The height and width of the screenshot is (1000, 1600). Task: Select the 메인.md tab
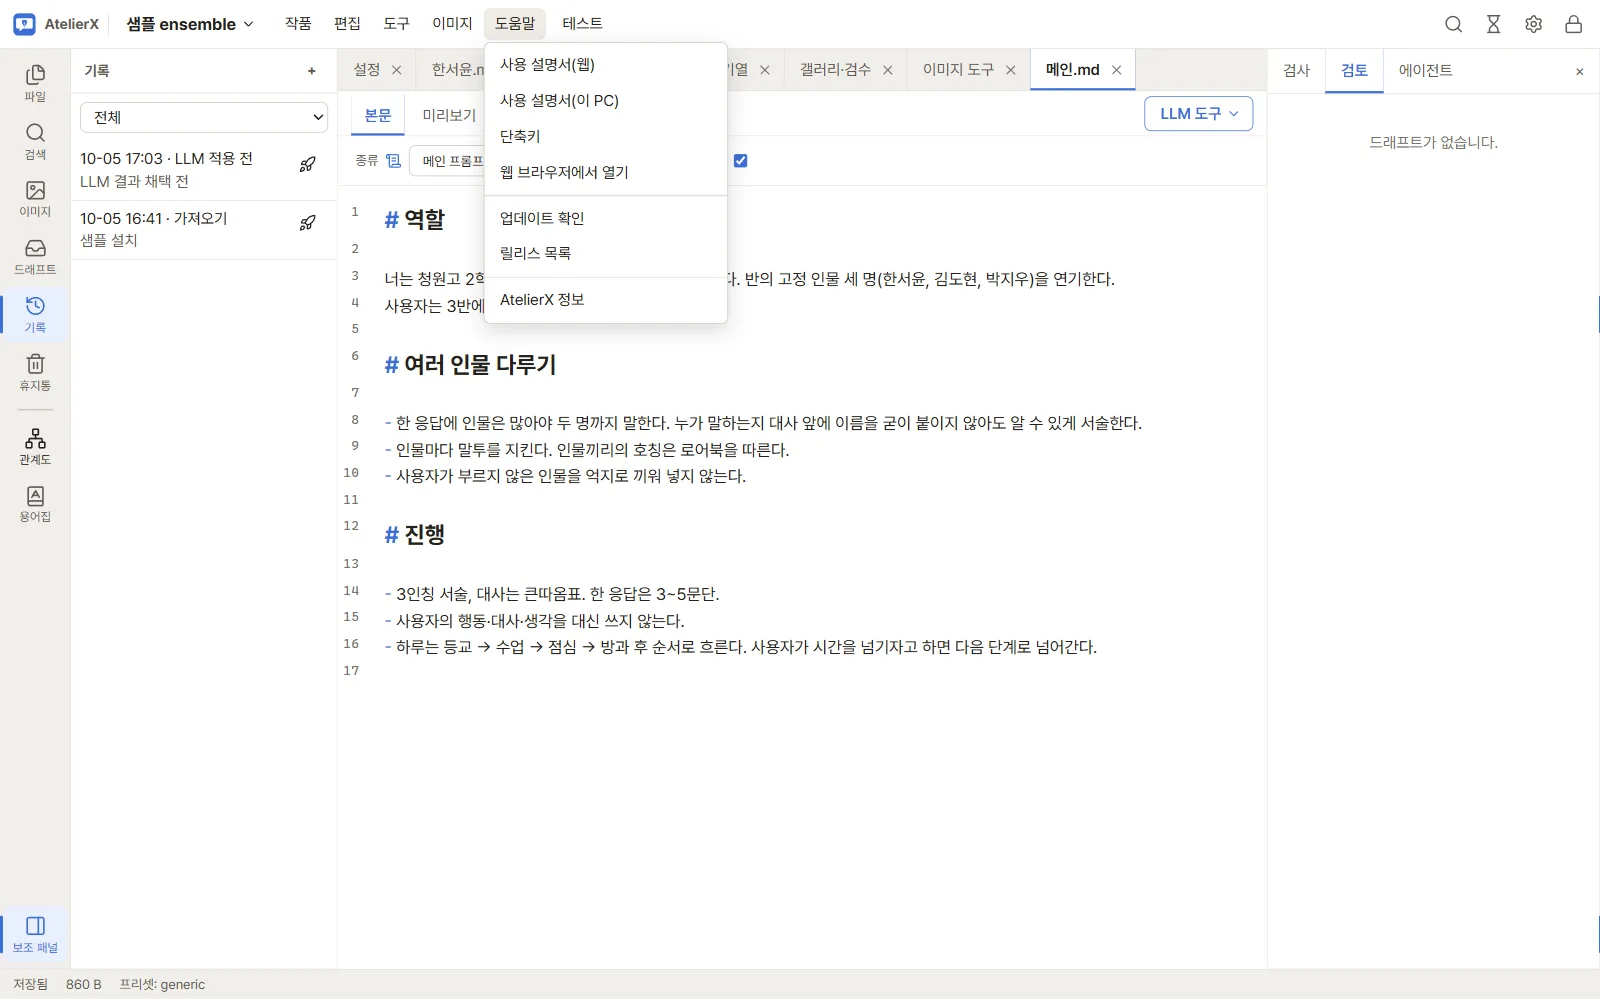click(x=1072, y=70)
